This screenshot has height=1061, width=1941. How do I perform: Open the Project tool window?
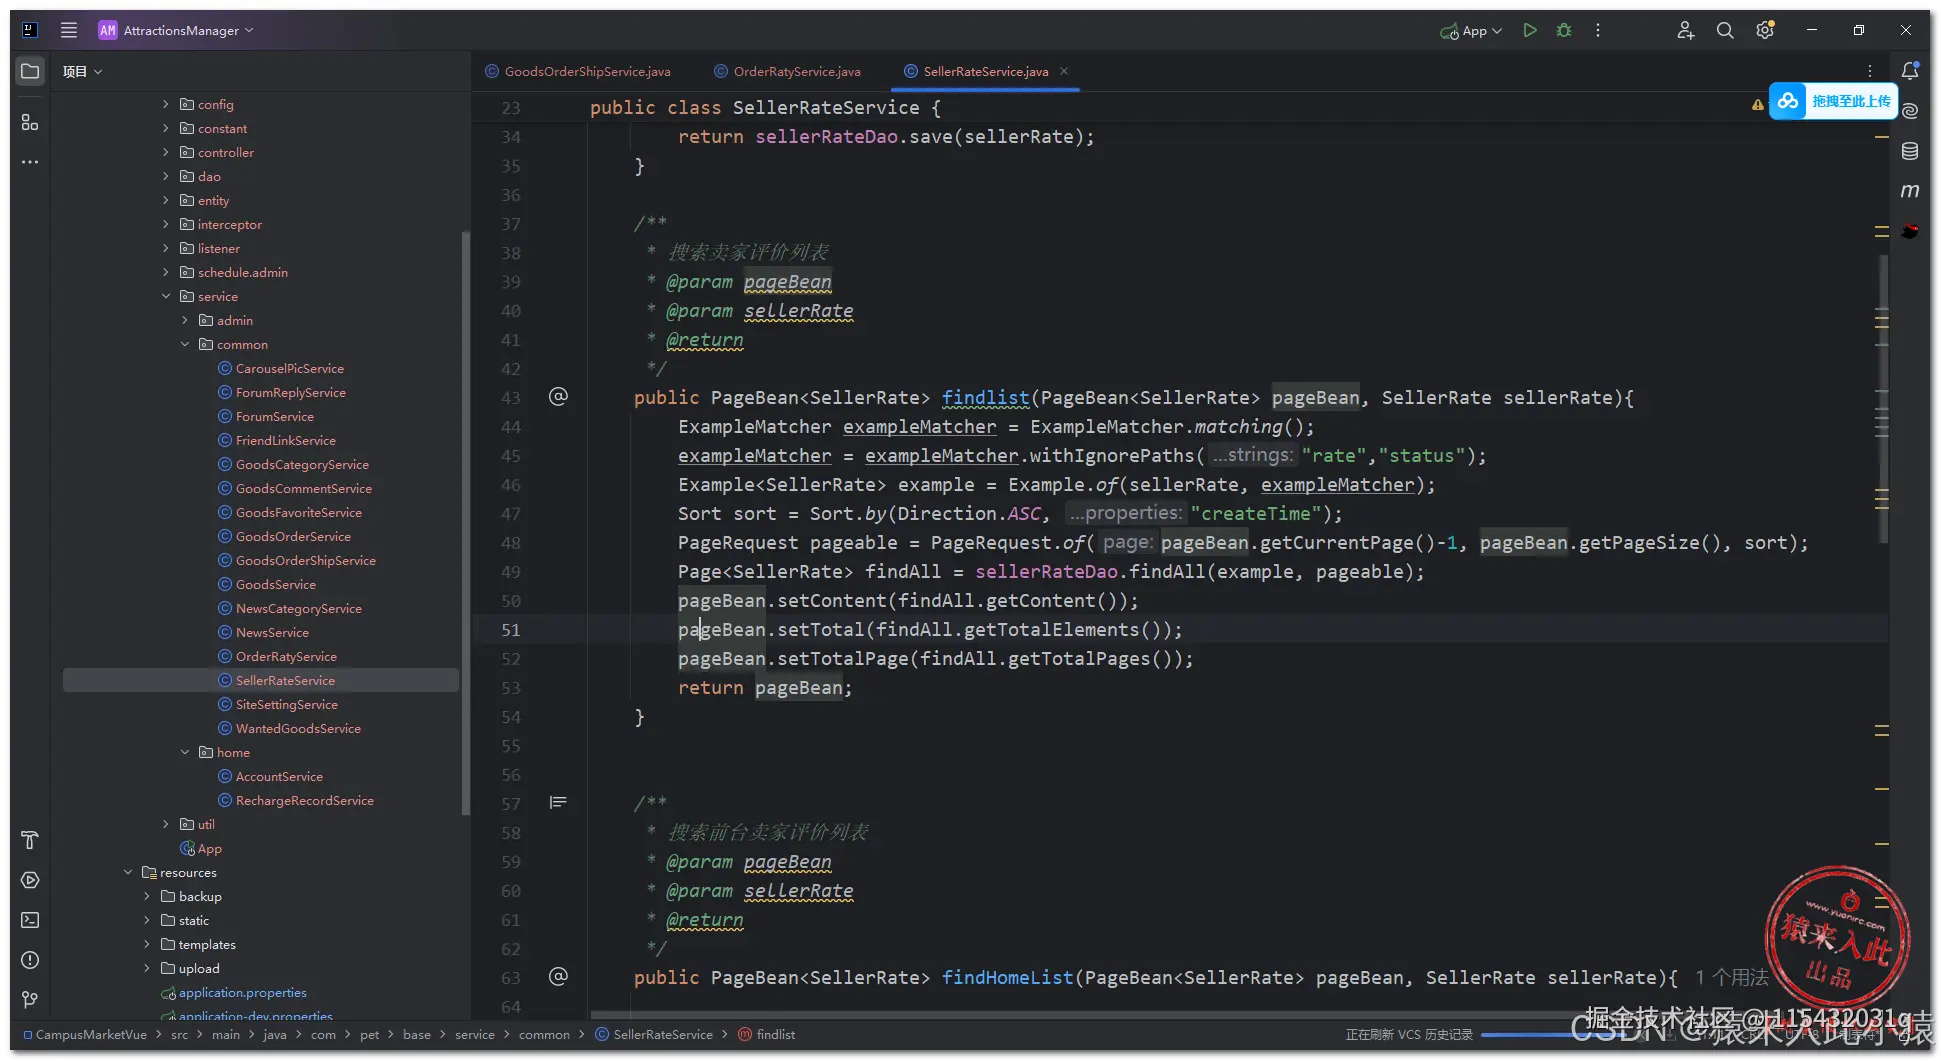(x=30, y=71)
